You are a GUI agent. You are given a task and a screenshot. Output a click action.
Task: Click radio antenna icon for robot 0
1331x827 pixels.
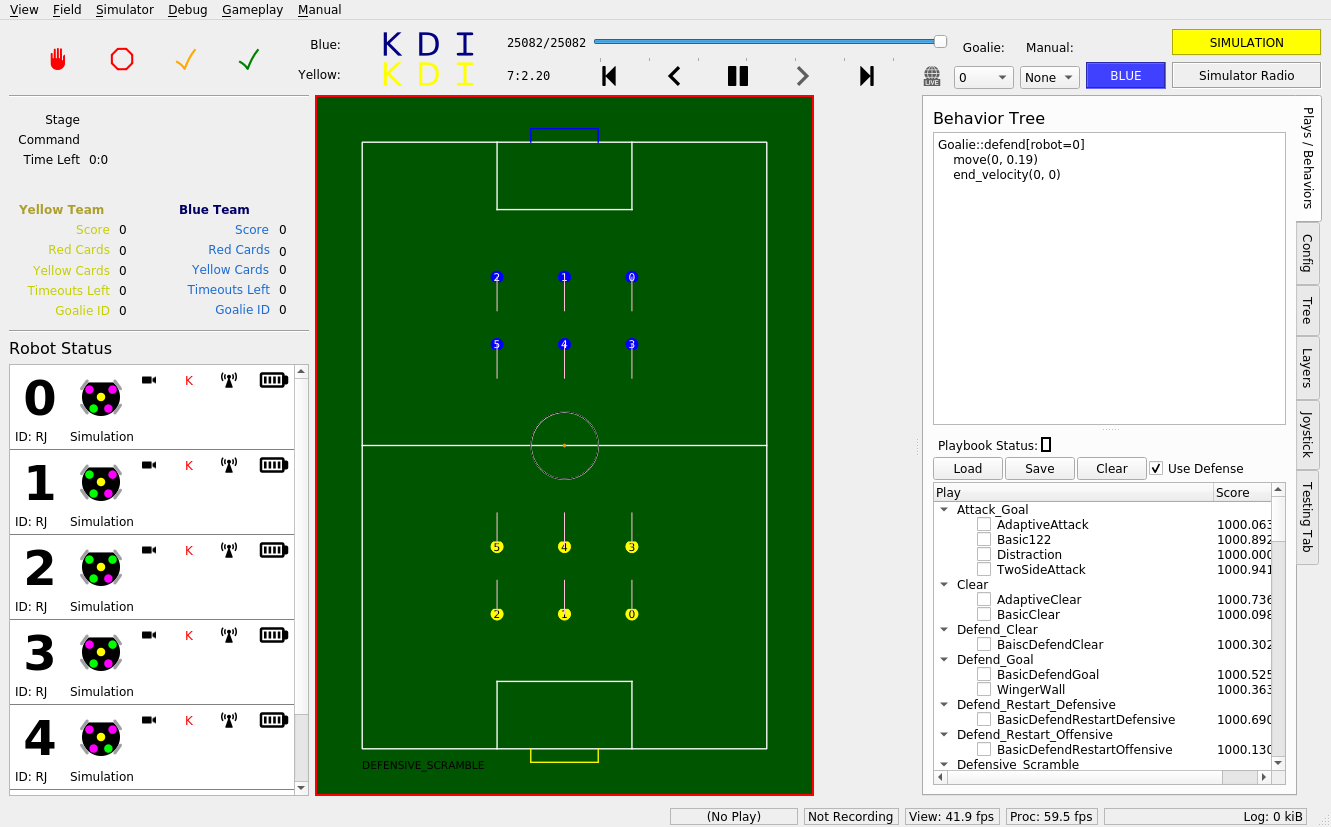(x=228, y=380)
